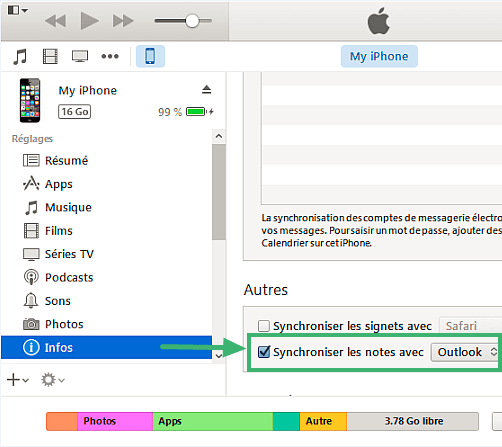
Task: Click the Musique note icon
Action: 32,207
